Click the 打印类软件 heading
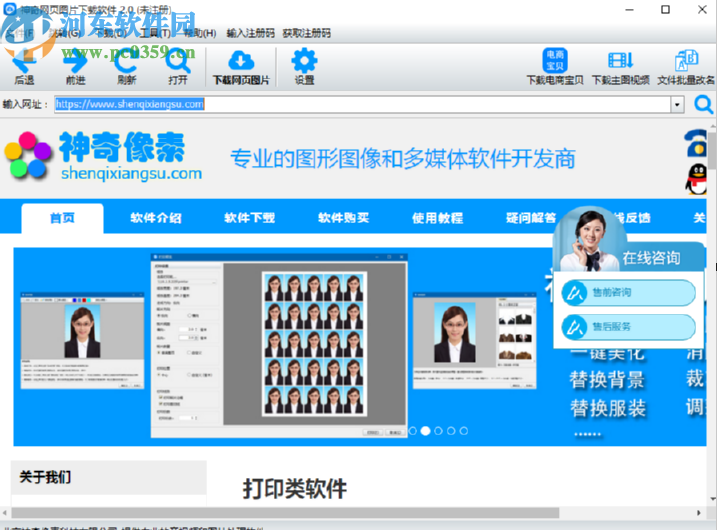Screen dimensions: 717x530 (295, 489)
